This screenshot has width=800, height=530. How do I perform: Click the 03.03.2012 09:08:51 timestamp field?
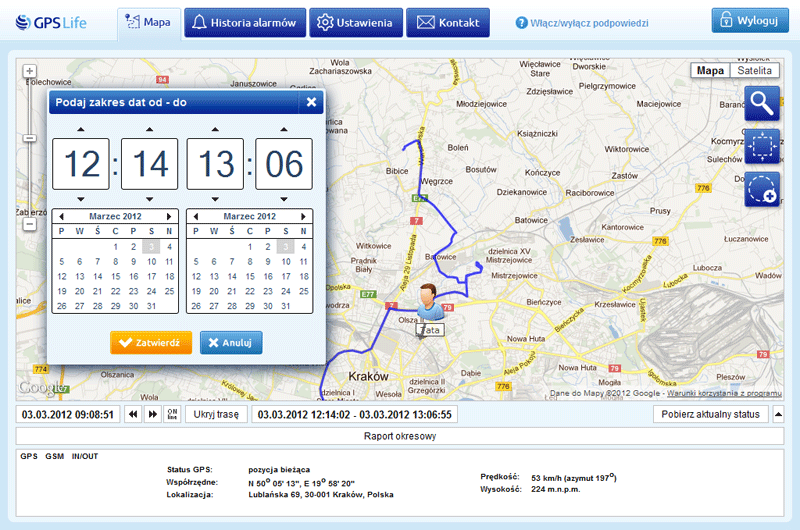pos(68,414)
